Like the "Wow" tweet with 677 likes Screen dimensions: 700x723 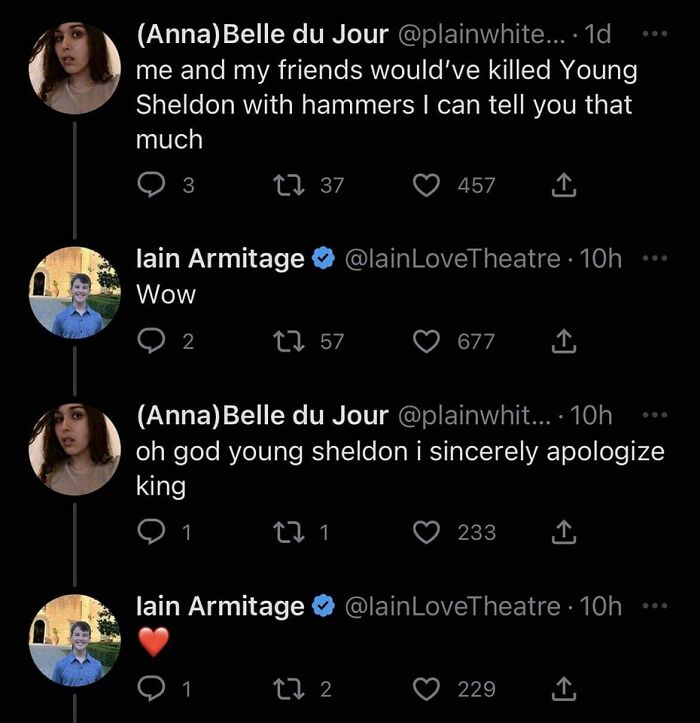429,341
